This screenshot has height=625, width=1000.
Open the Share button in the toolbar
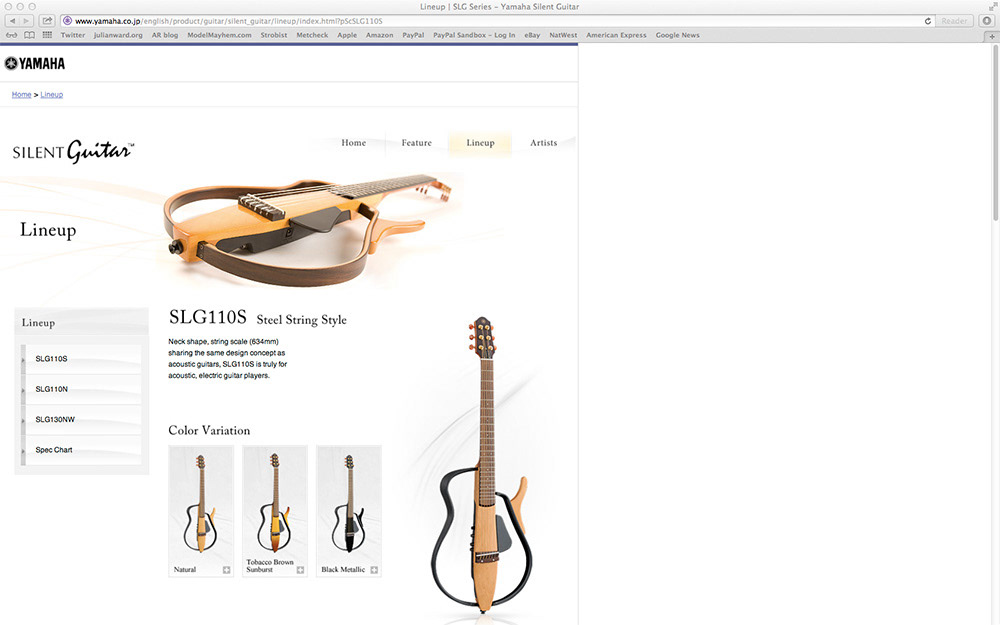47,21
